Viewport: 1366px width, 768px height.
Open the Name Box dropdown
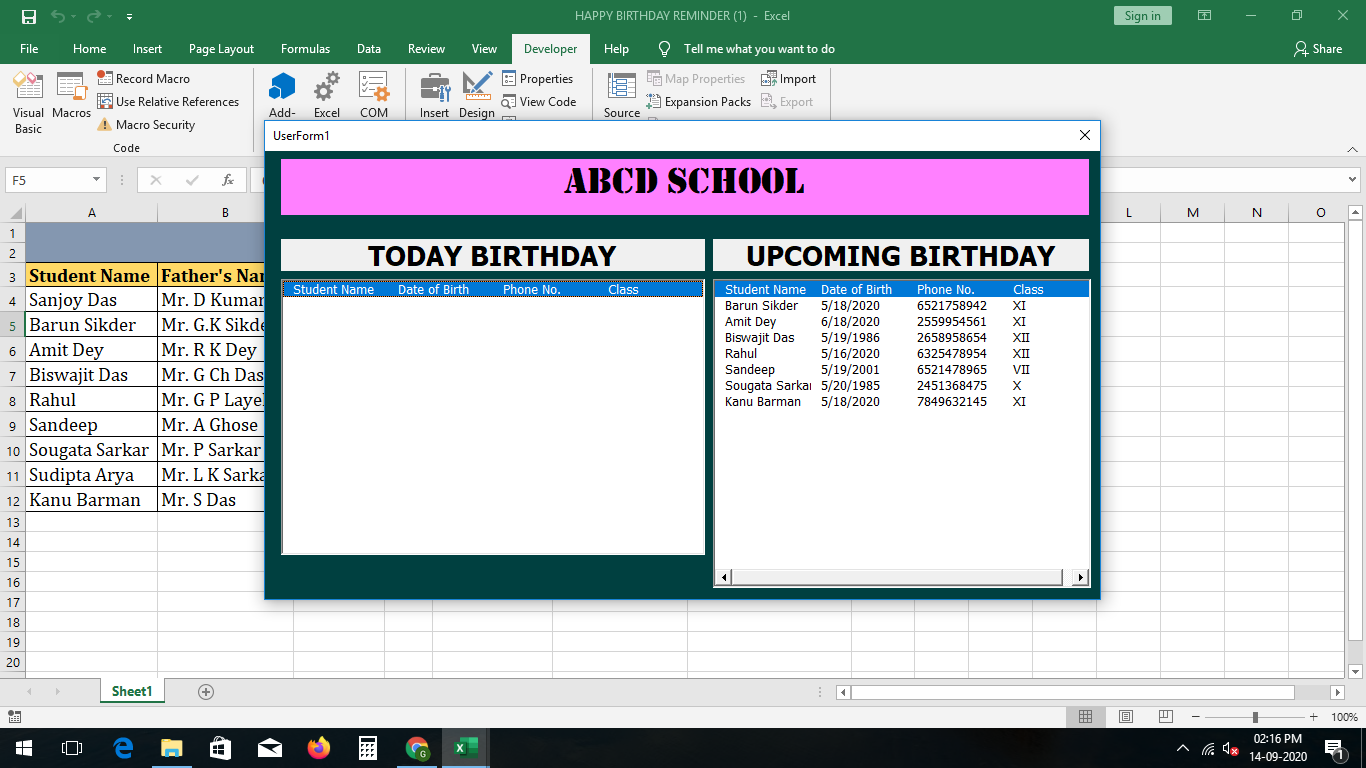coord(95,179)
